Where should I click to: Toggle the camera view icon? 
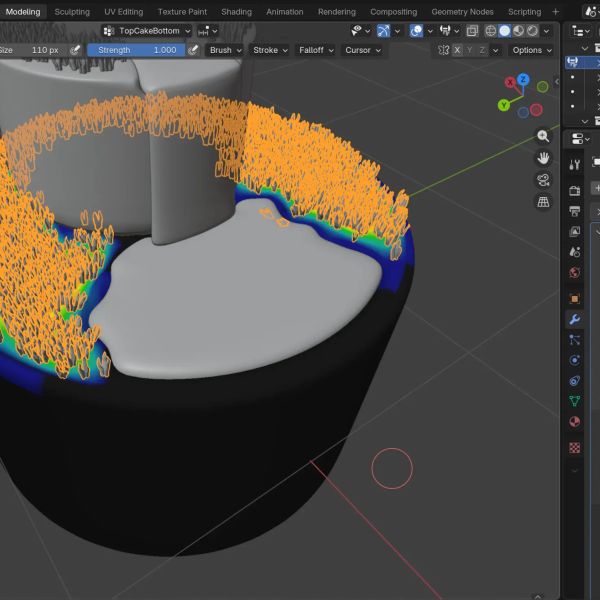click(543, 180)
